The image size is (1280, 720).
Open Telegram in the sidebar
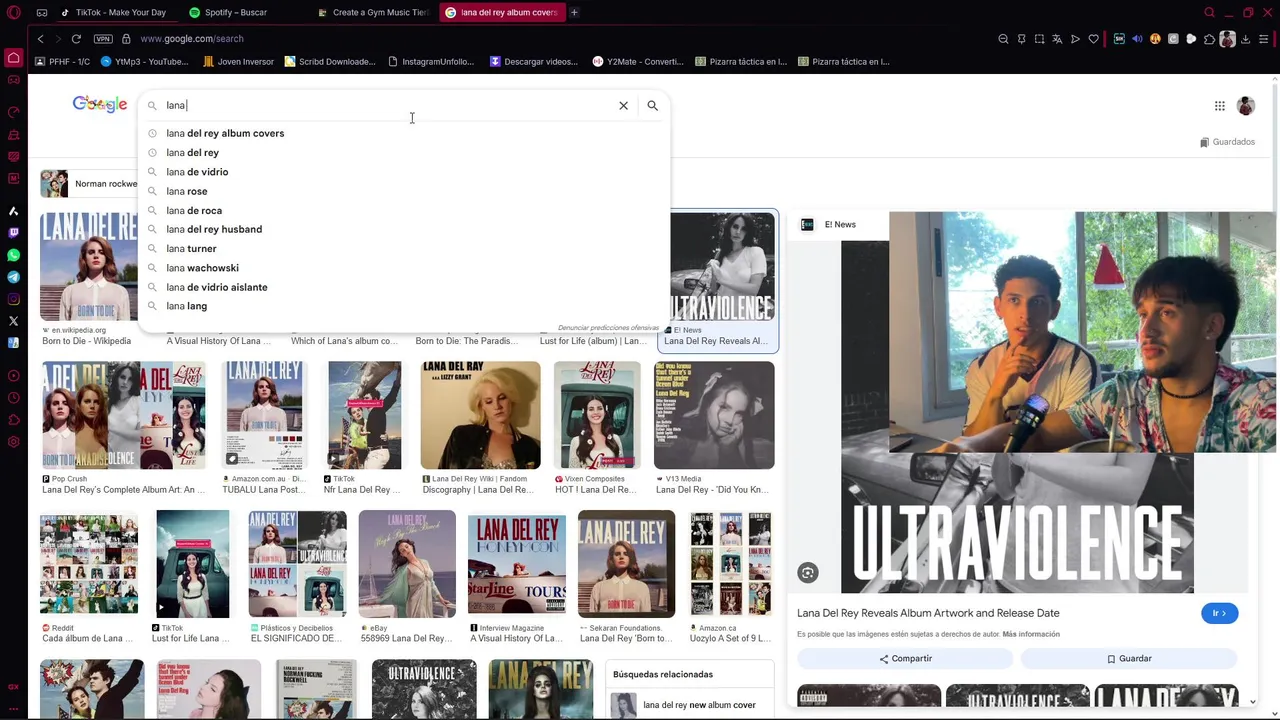(x=13, y=277)
